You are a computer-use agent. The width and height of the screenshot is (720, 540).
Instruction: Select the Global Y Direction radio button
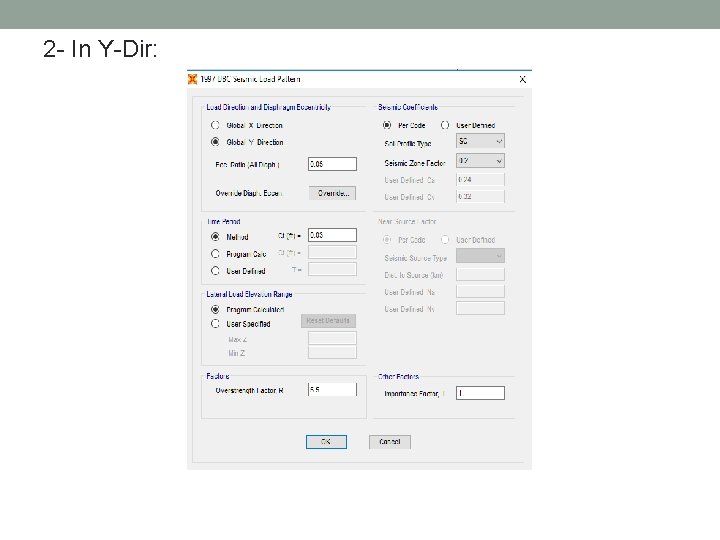[x=215, y=142]
